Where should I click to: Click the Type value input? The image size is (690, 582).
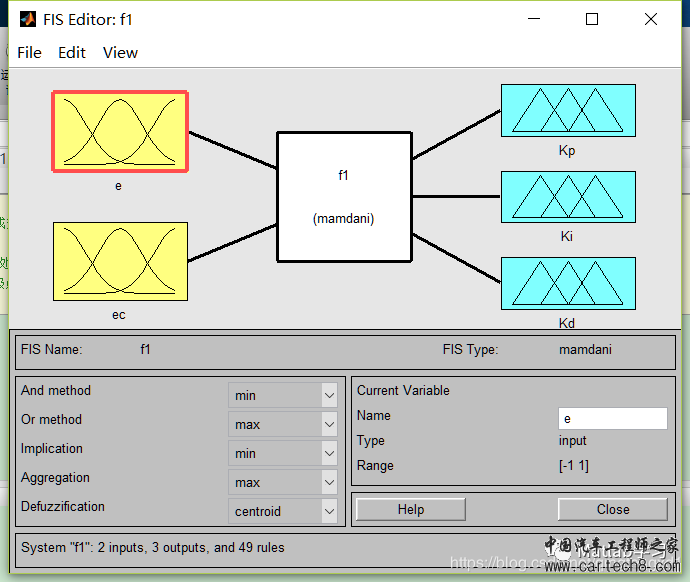pos(573,440)
